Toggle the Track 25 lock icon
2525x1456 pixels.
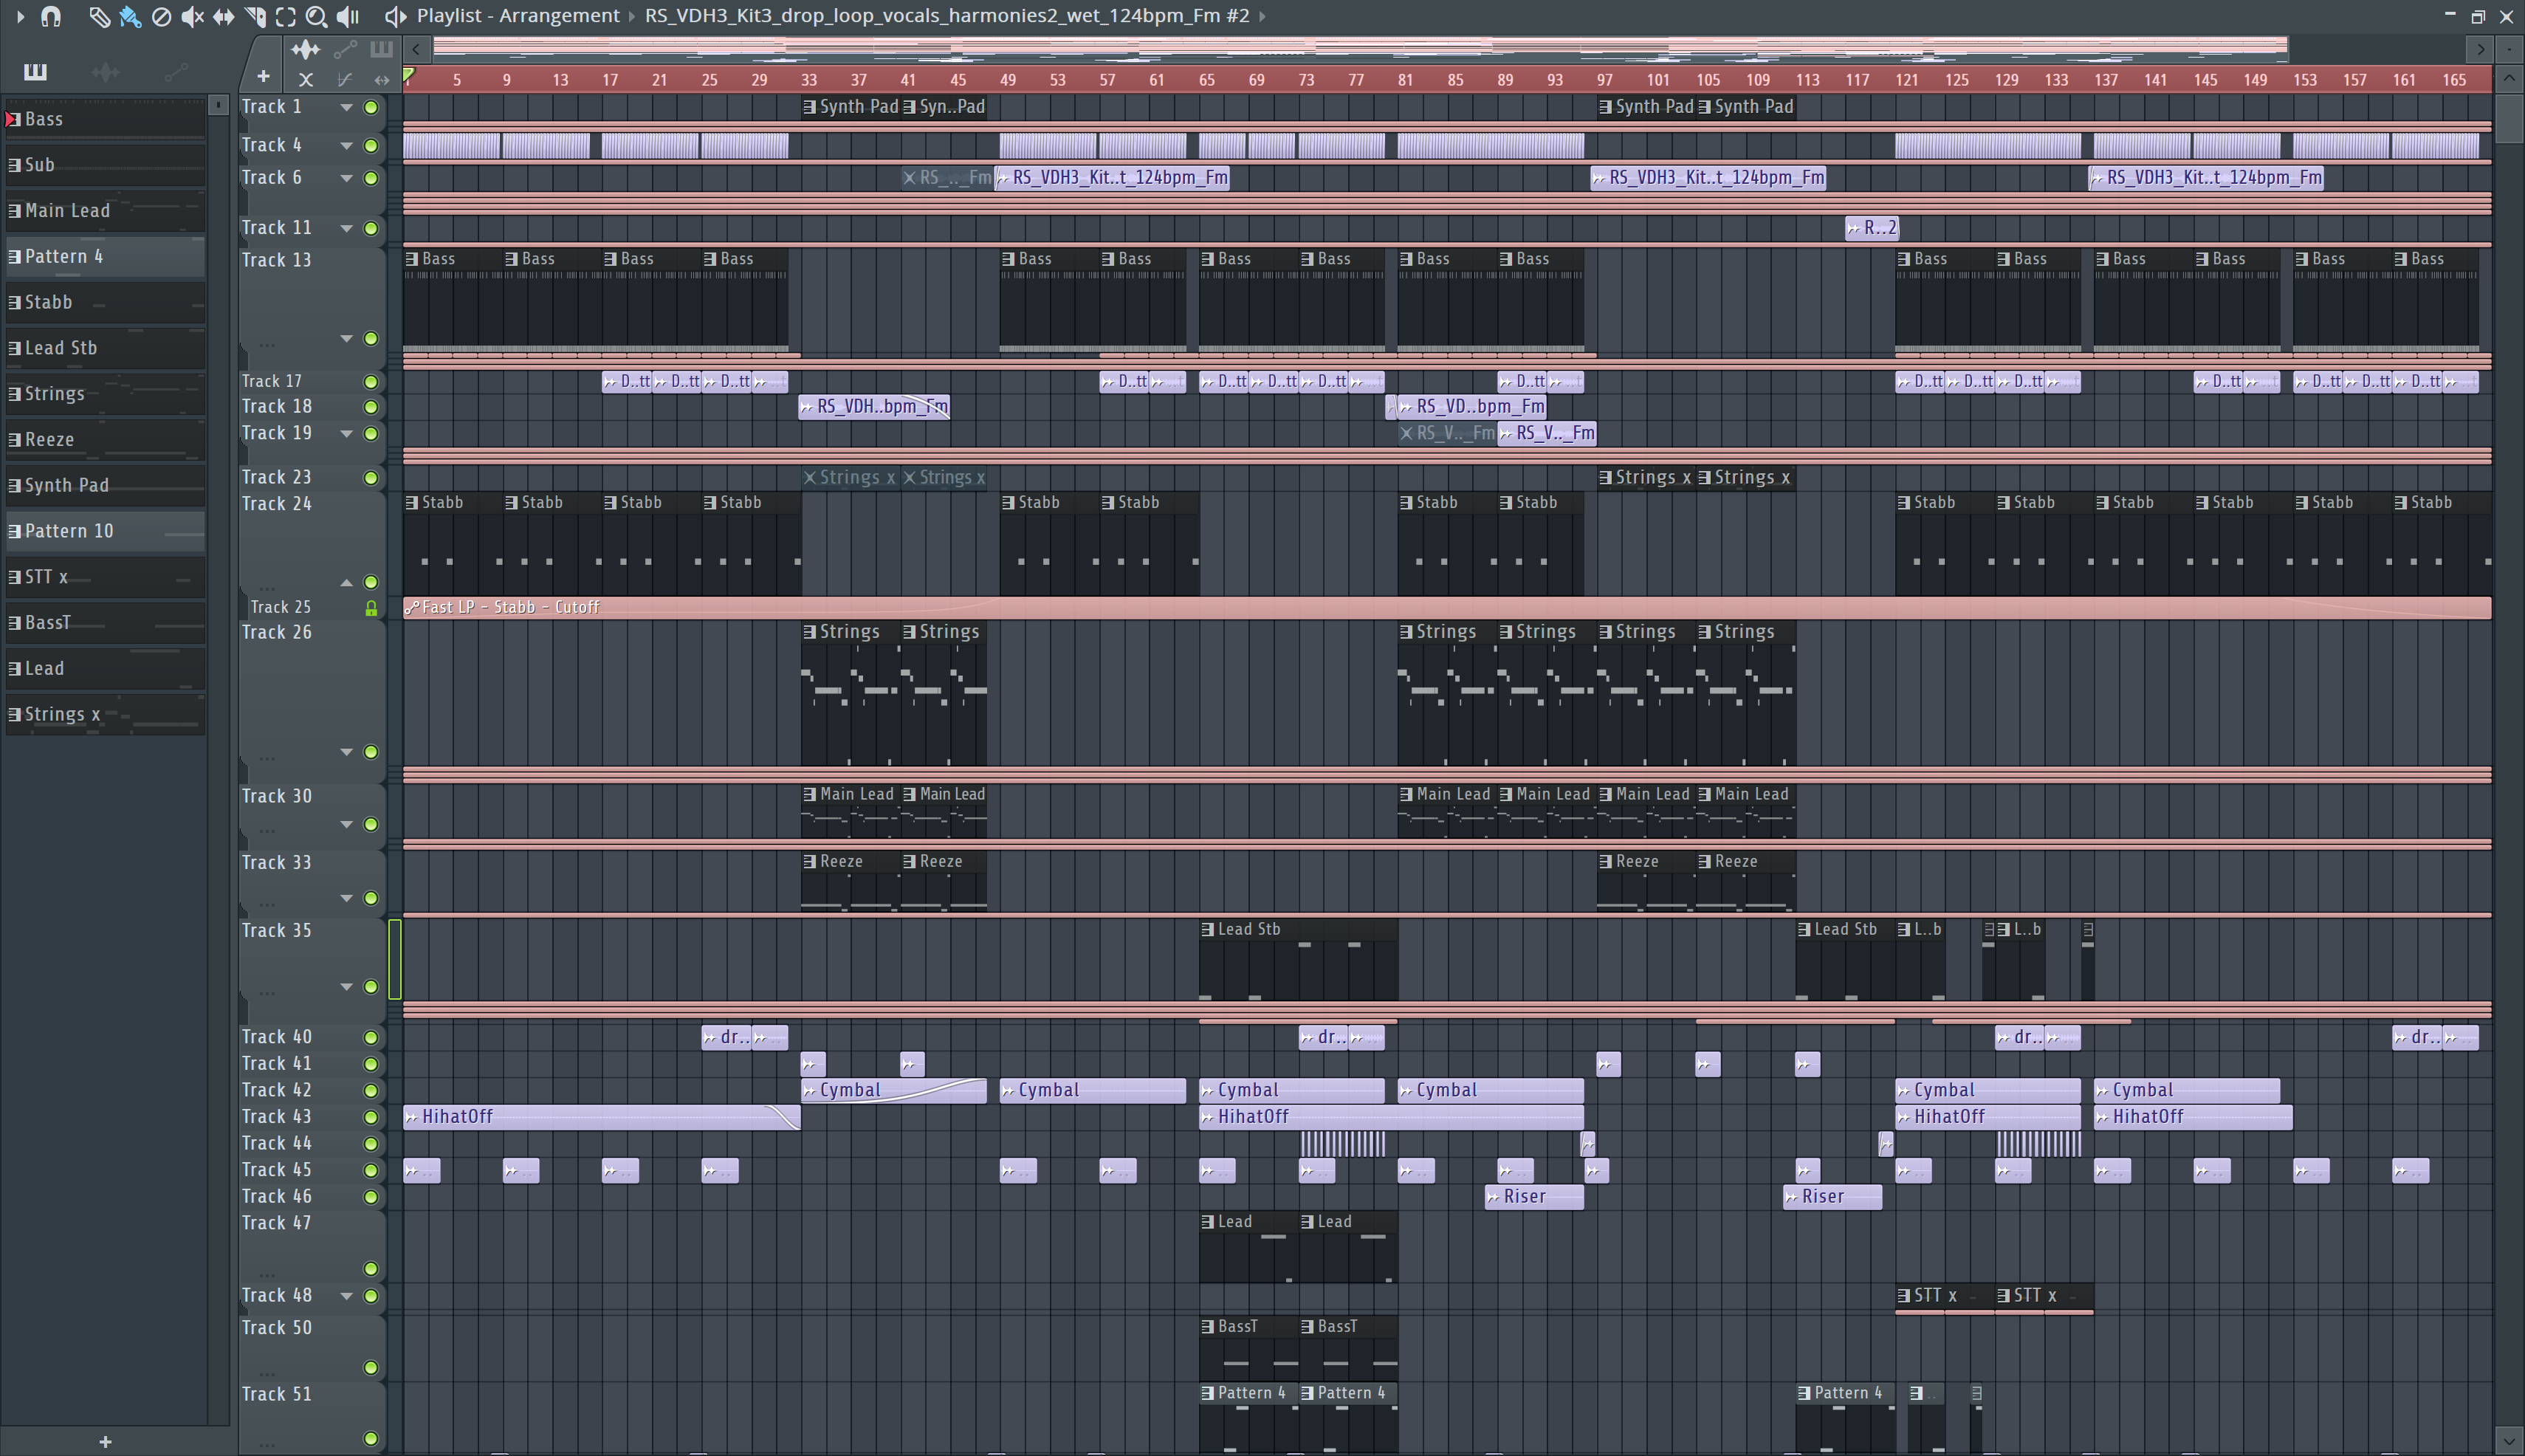(x=371, y=608)
